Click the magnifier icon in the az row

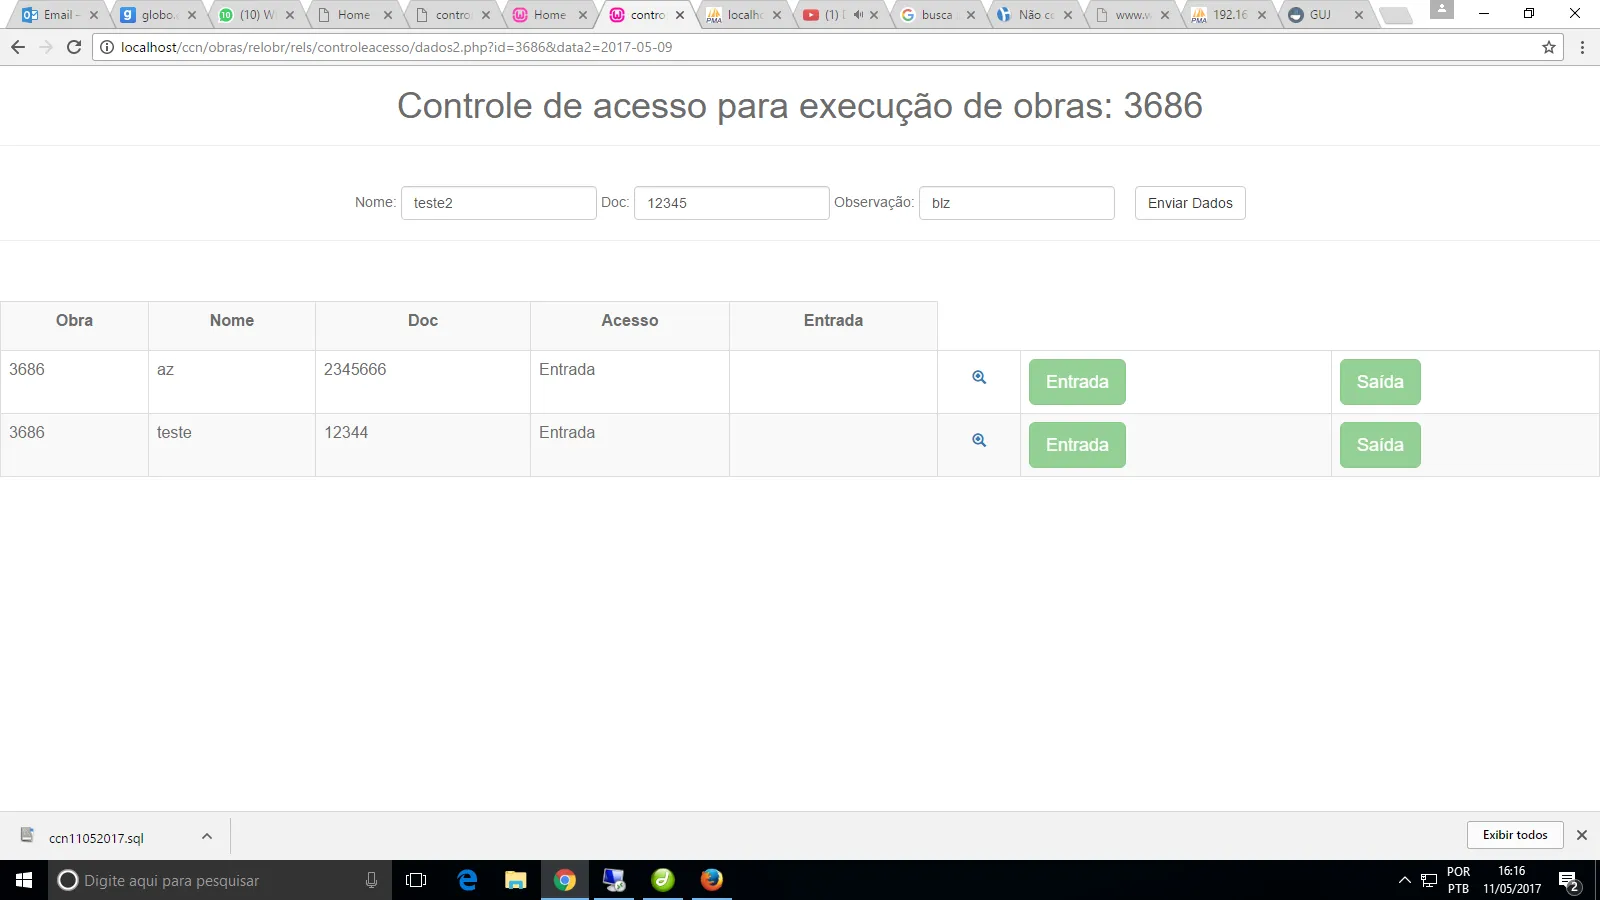[x=979, y=377]
